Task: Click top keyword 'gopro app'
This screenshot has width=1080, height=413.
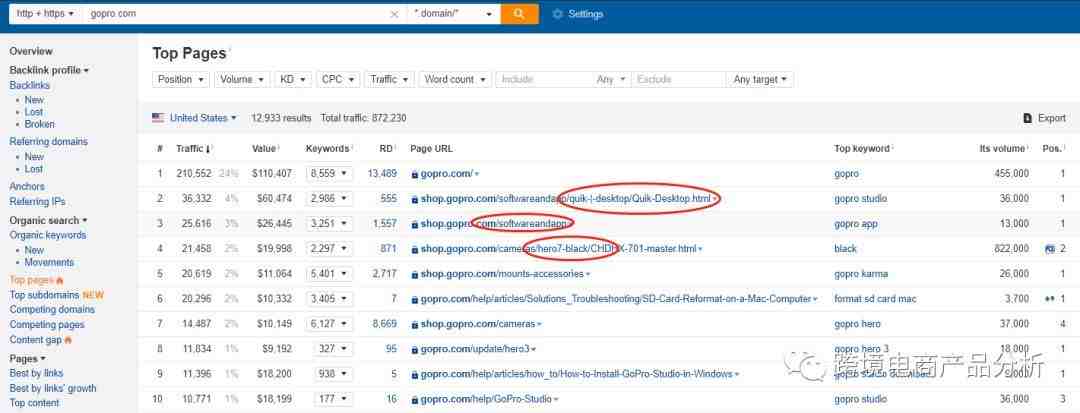Action: pos(858,224)
